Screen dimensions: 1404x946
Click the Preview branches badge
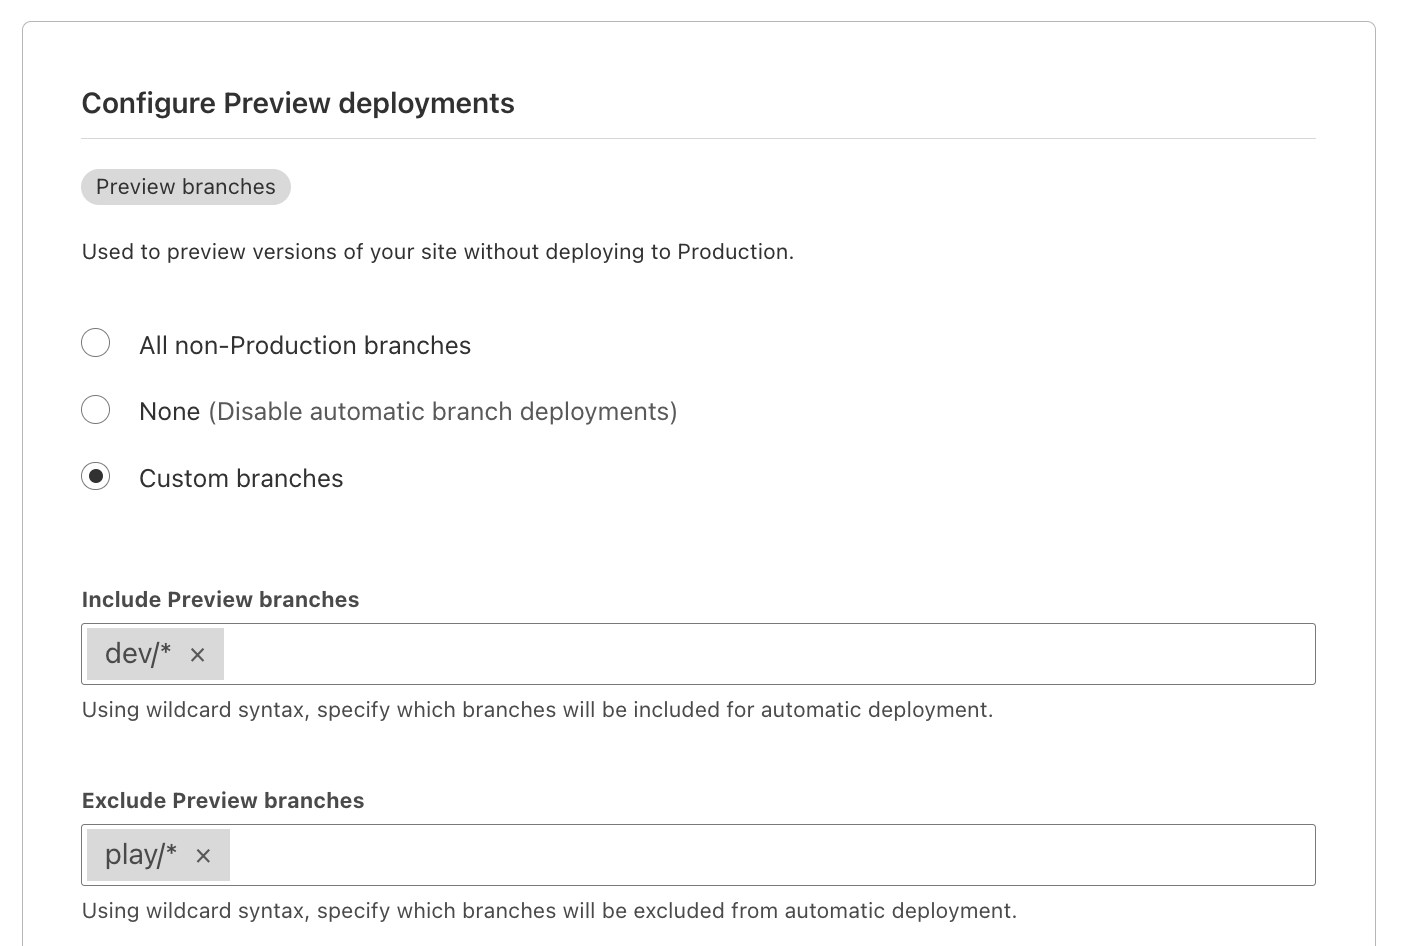185,187
